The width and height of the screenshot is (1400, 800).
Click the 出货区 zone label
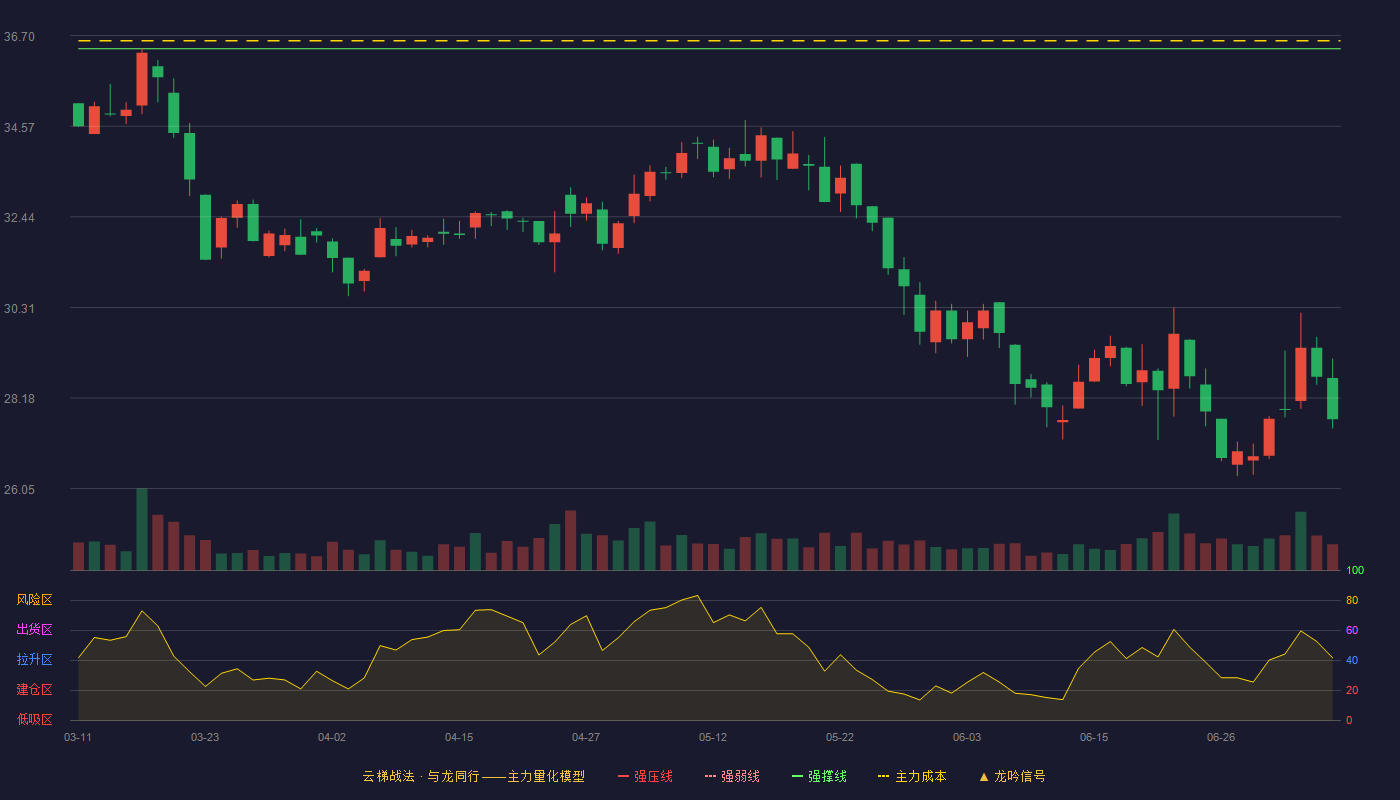(34, 630)
